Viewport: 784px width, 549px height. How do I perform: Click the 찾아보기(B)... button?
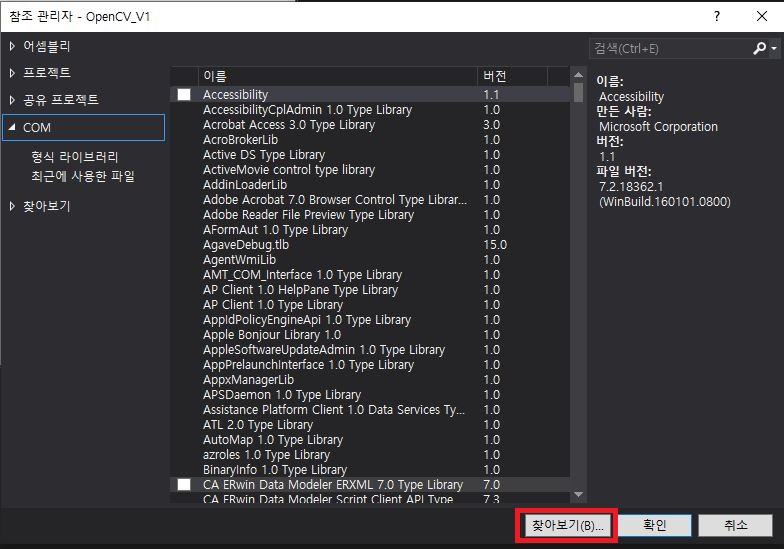567,526
